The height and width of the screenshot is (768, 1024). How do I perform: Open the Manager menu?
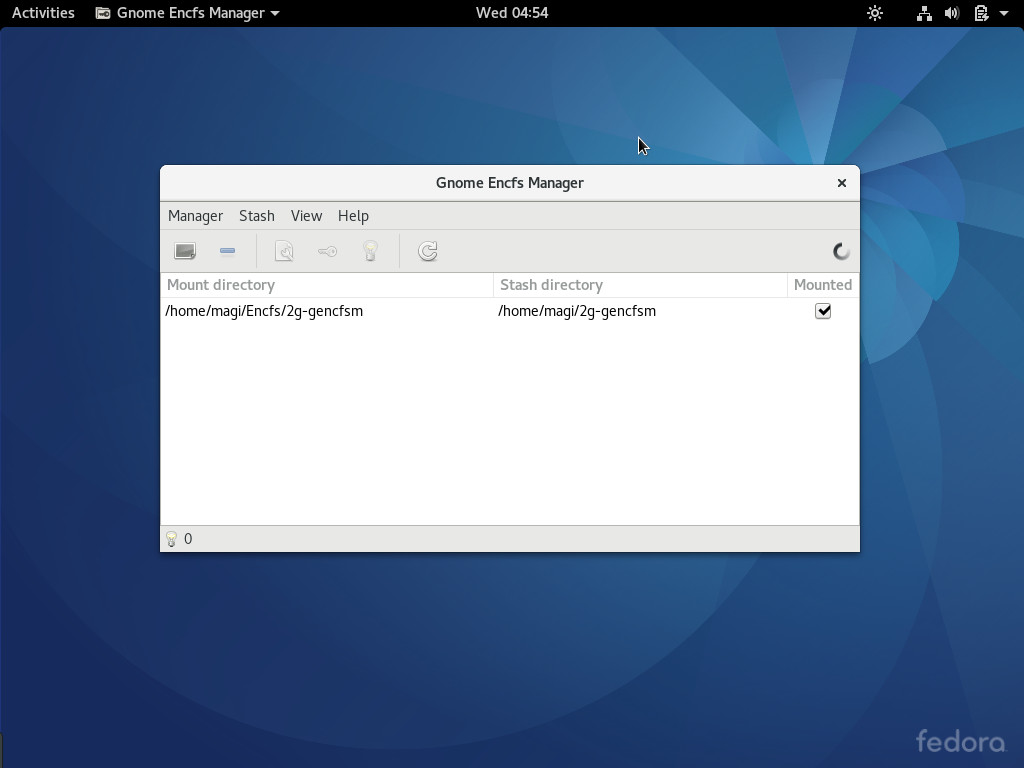click(x=195, y=216)
